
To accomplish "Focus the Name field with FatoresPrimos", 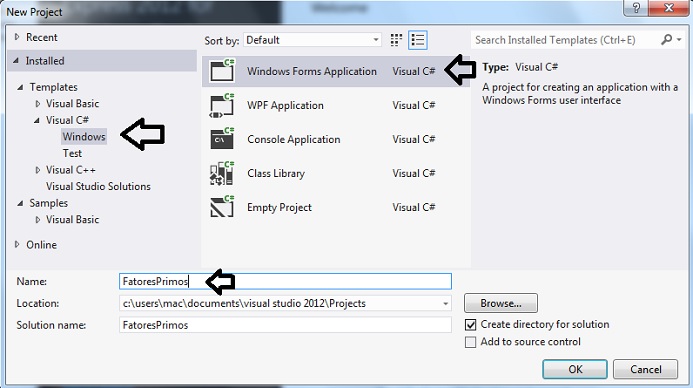I will (x=285, y=281).
